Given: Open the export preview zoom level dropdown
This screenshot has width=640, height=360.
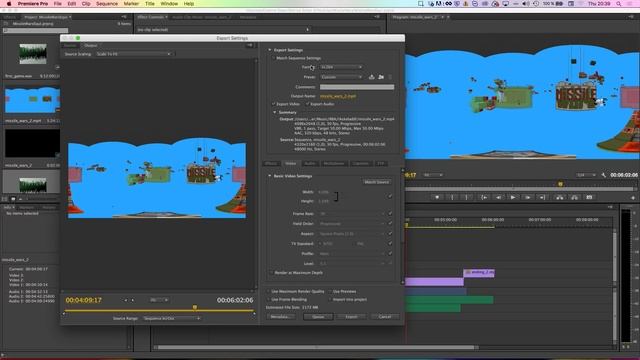Looking at the screenshot, I should click(159, 300).
